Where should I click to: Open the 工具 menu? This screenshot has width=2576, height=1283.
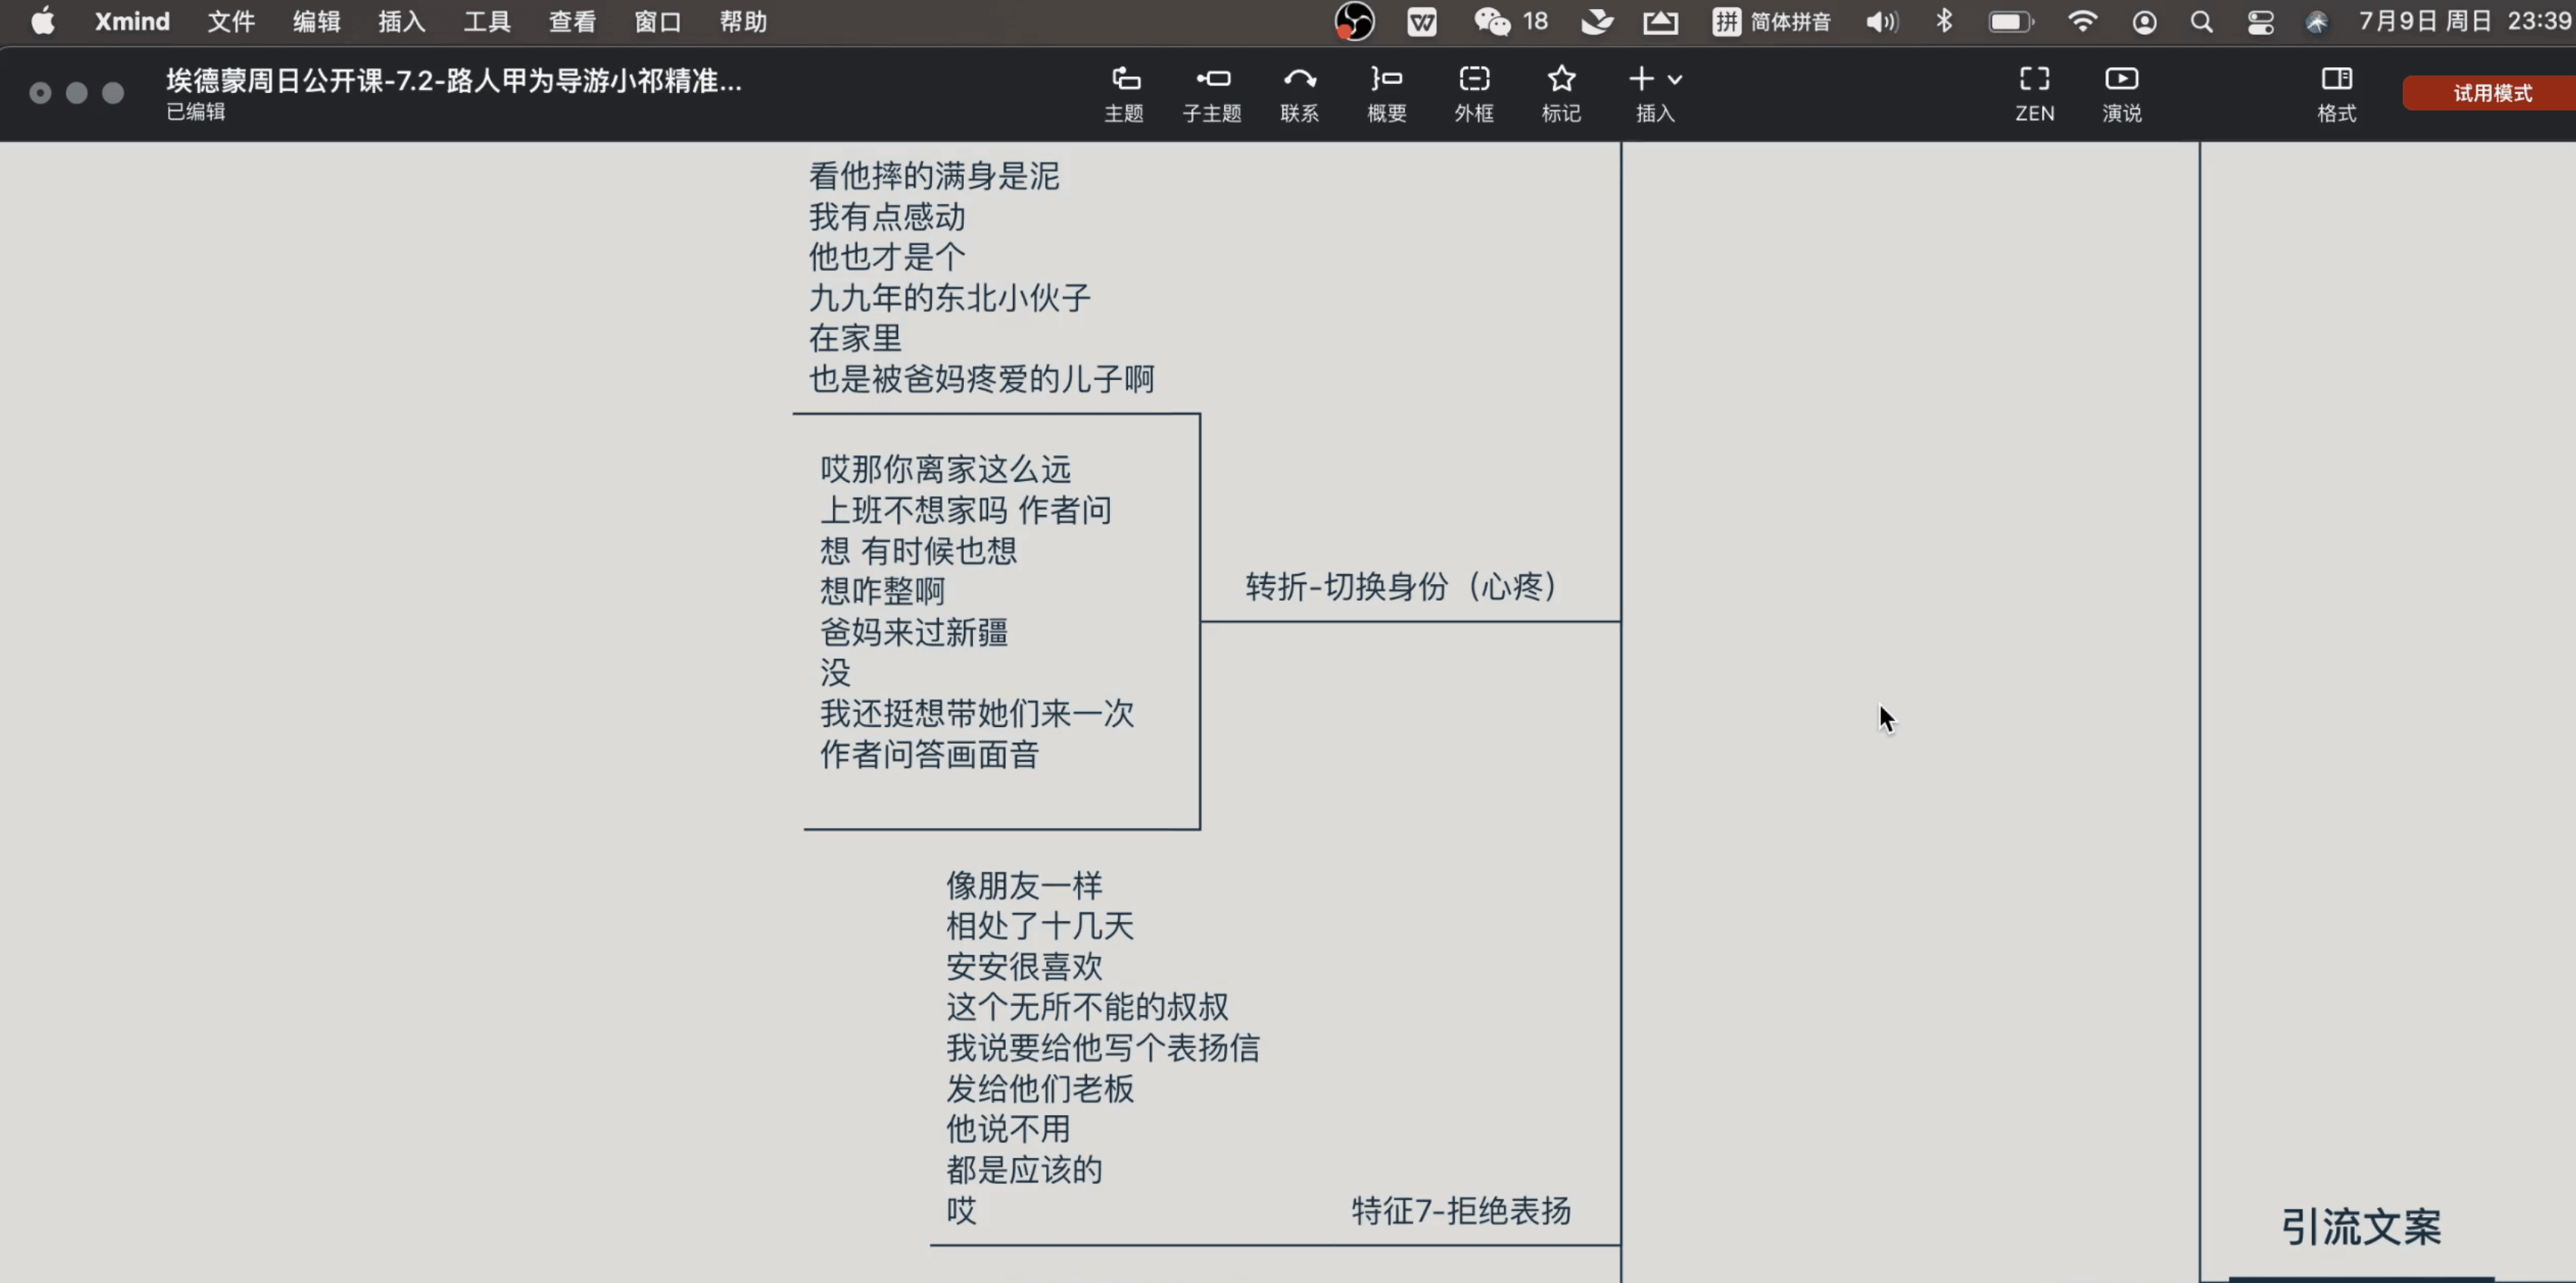487,21
